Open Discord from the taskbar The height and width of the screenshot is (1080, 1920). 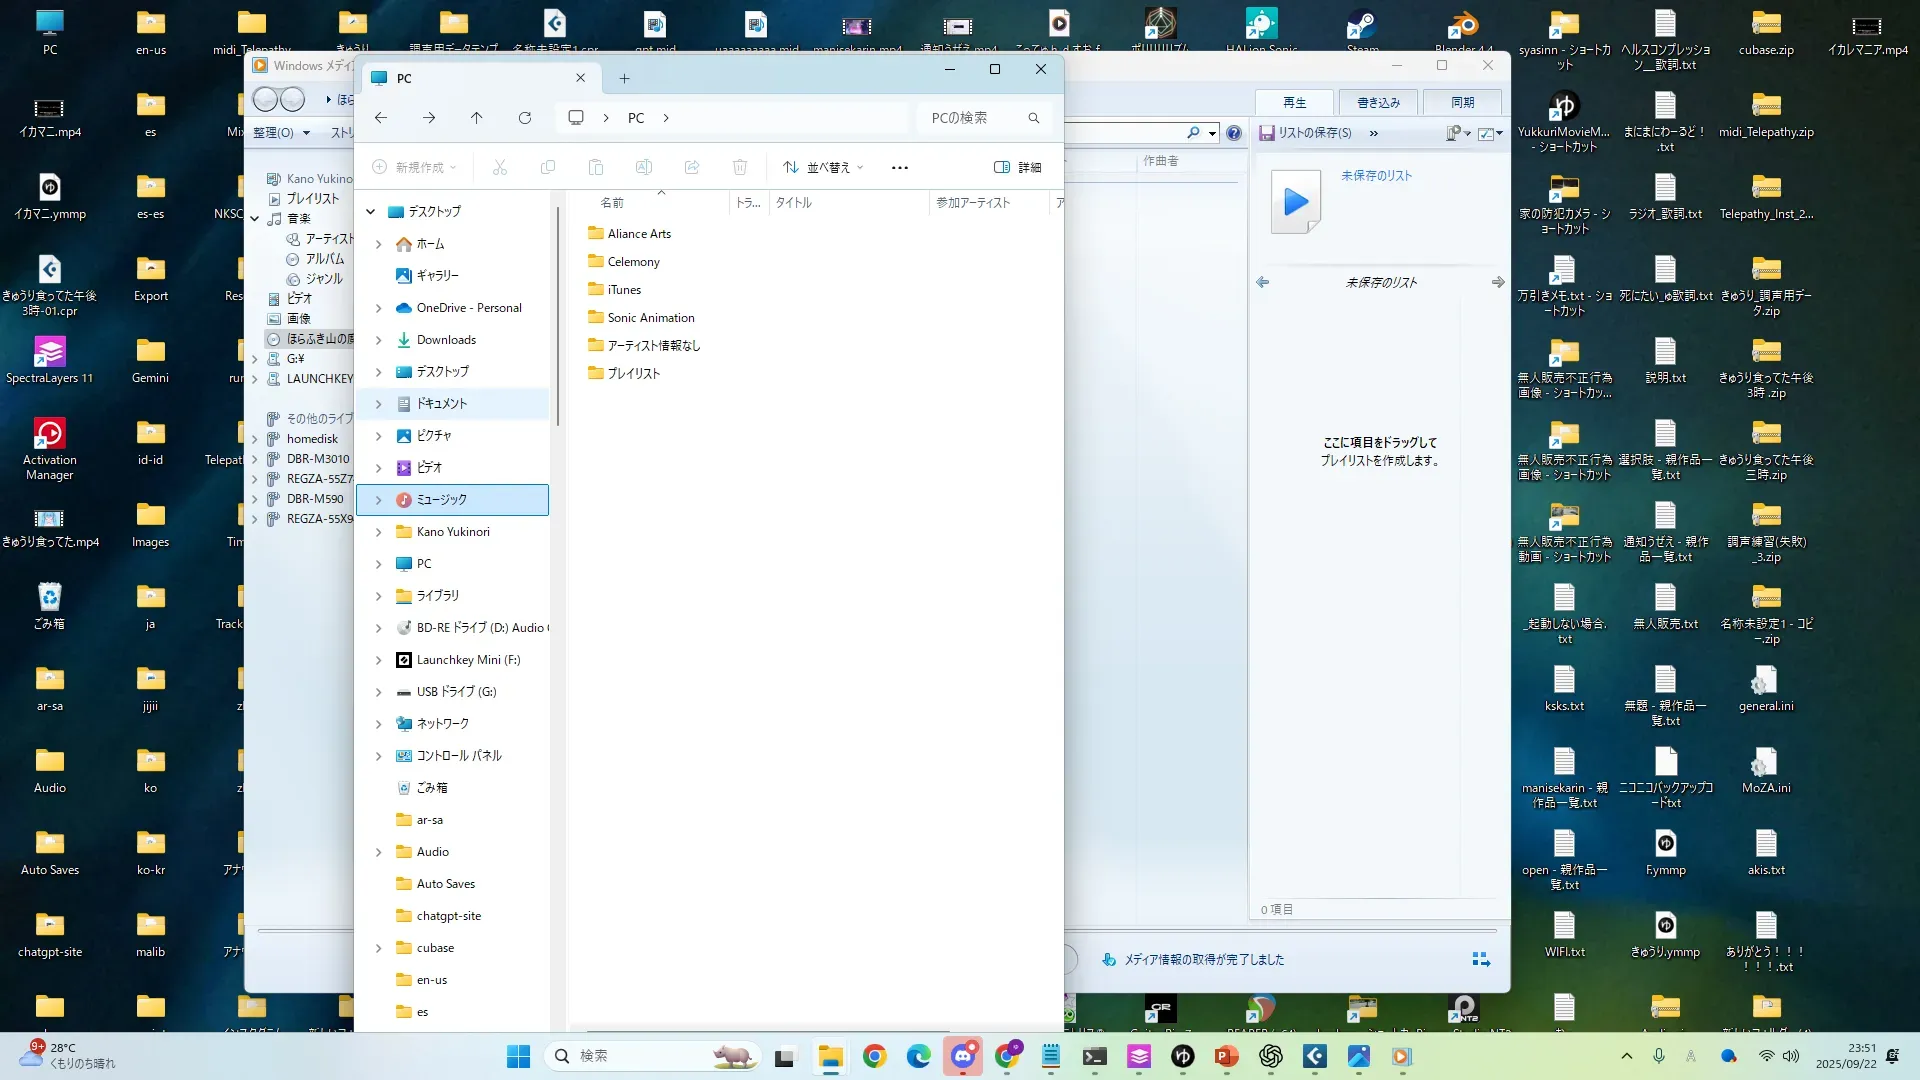click(x=963, y=1056)
